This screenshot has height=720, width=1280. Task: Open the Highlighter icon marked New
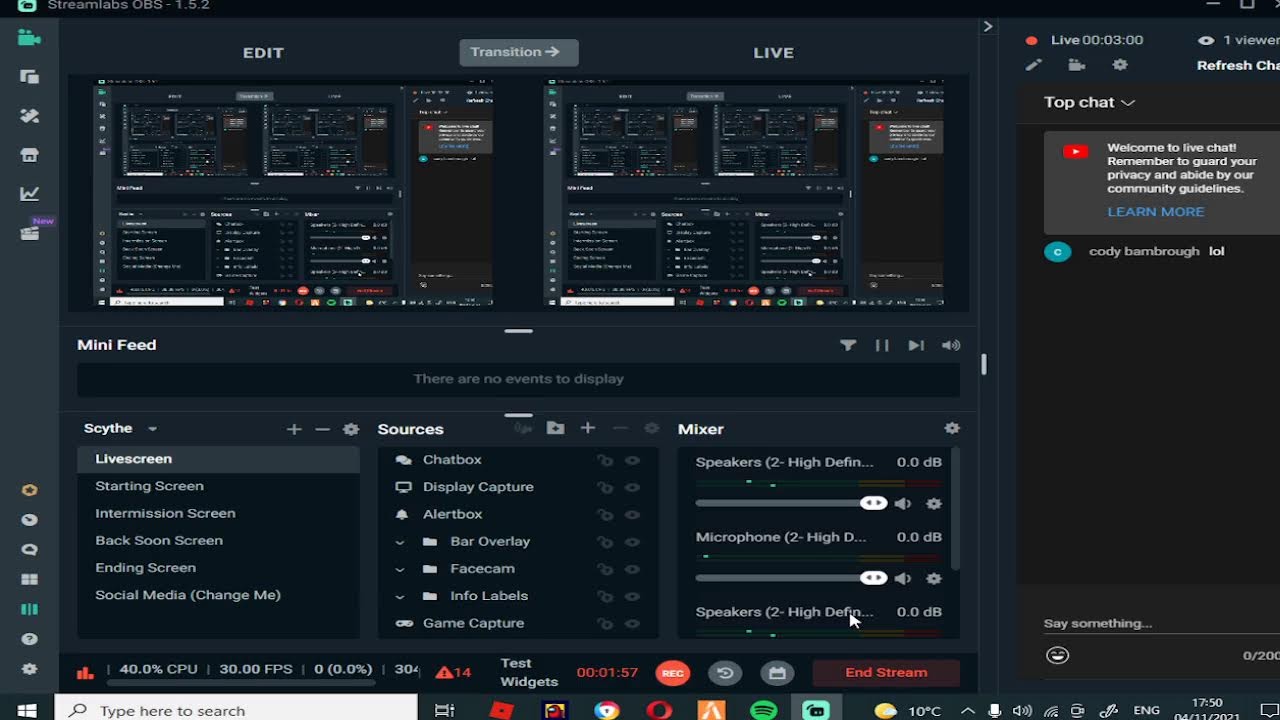(29, 233)
